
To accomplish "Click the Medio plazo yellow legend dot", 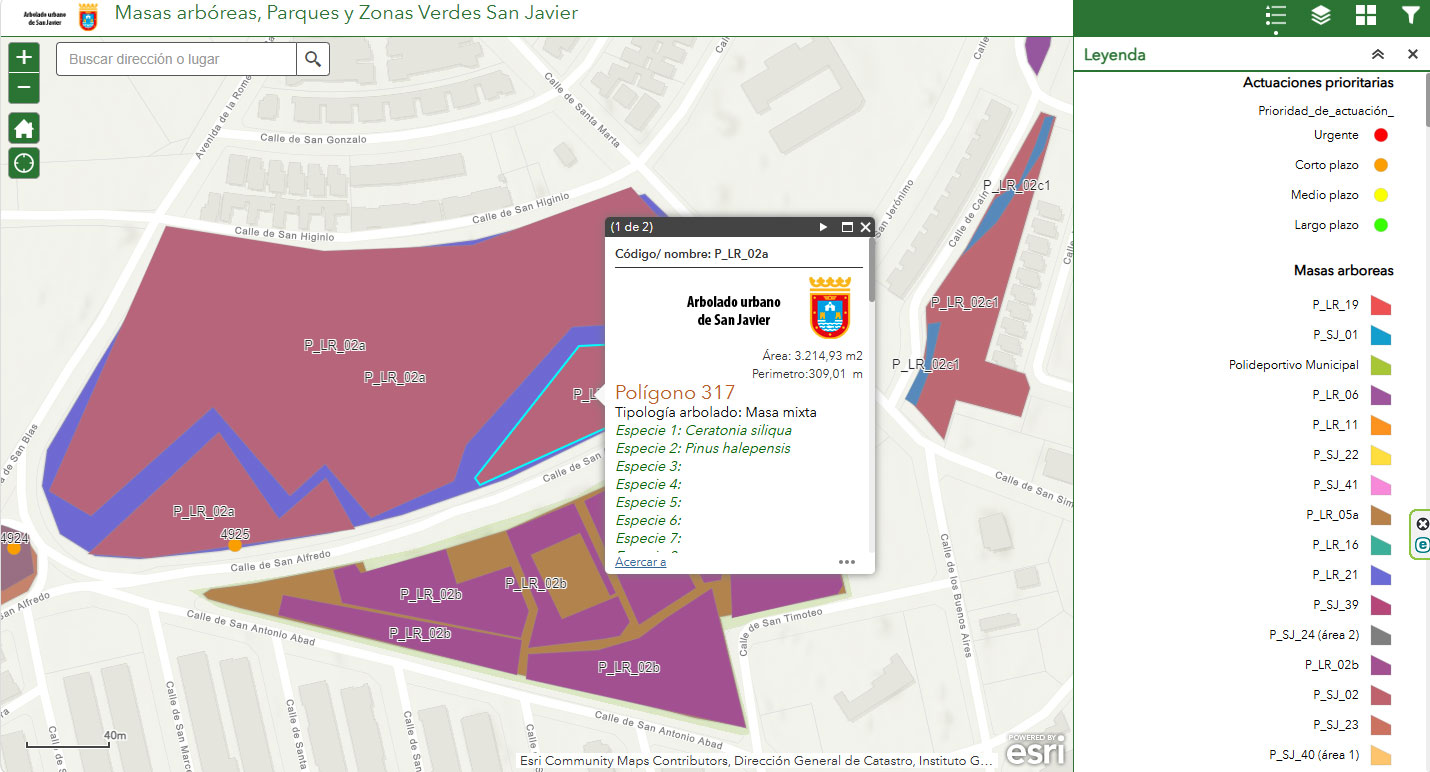I will pyautogui.click(x=1381, y=195).
